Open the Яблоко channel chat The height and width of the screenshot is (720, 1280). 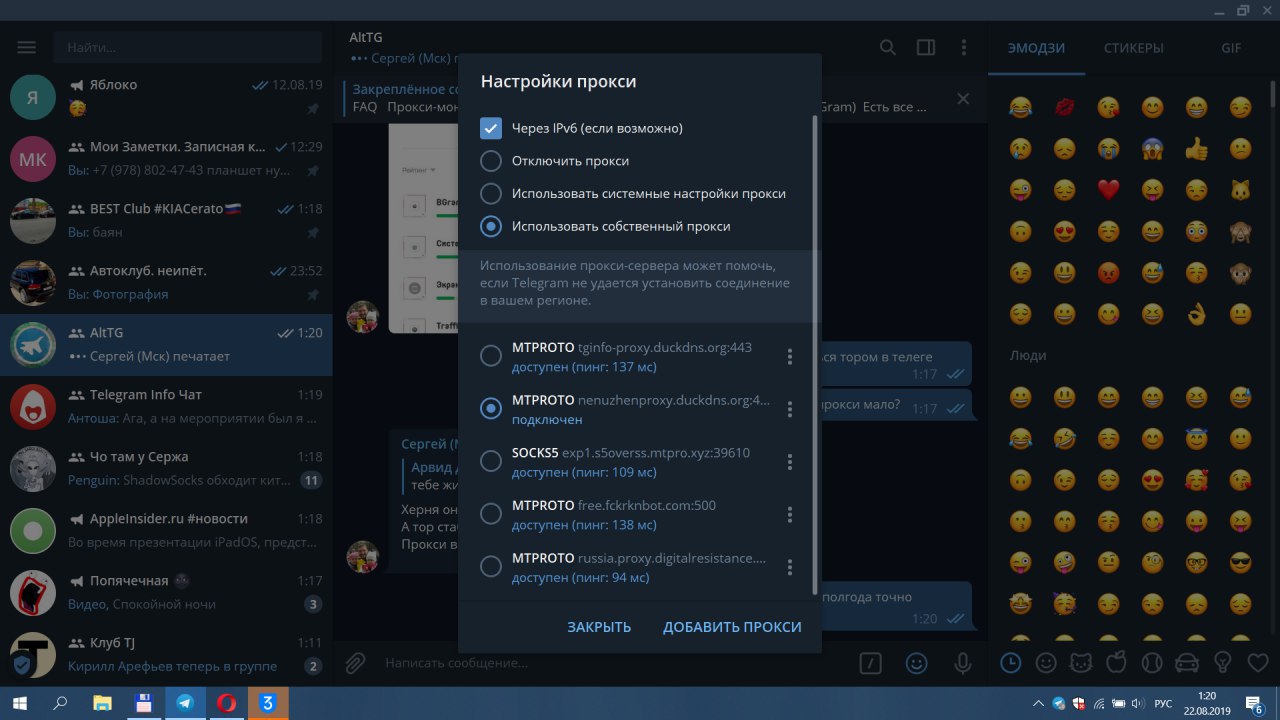click(166, 96)
